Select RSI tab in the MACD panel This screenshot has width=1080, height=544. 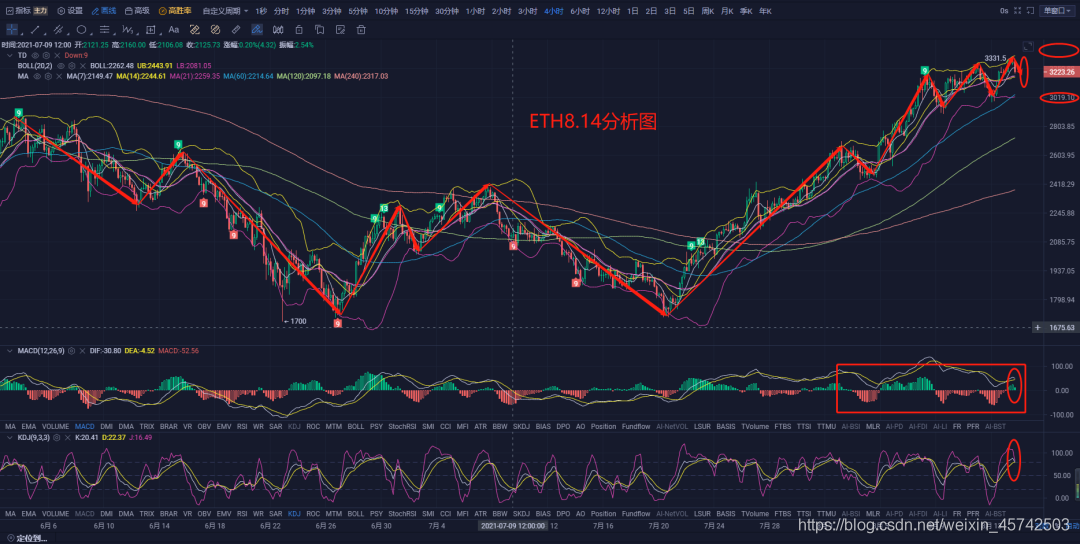[x=241, y=427]
